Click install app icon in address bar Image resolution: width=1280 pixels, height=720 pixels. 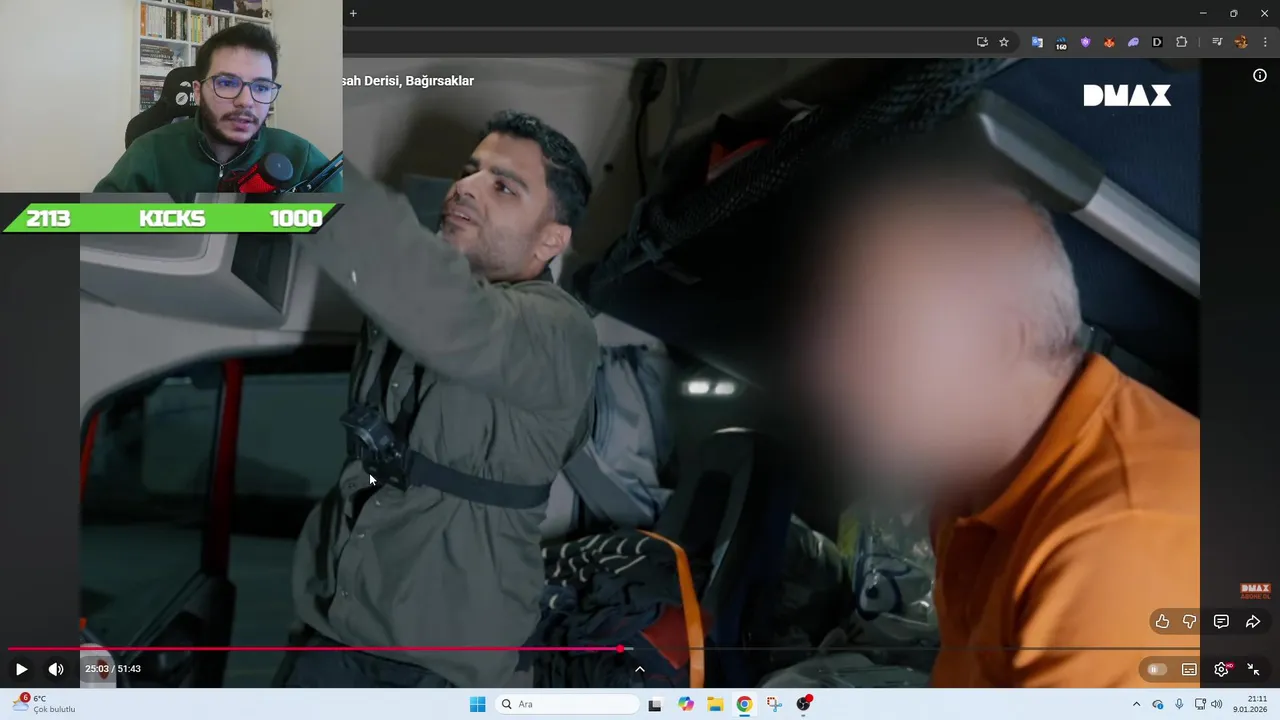pos(982,42)
